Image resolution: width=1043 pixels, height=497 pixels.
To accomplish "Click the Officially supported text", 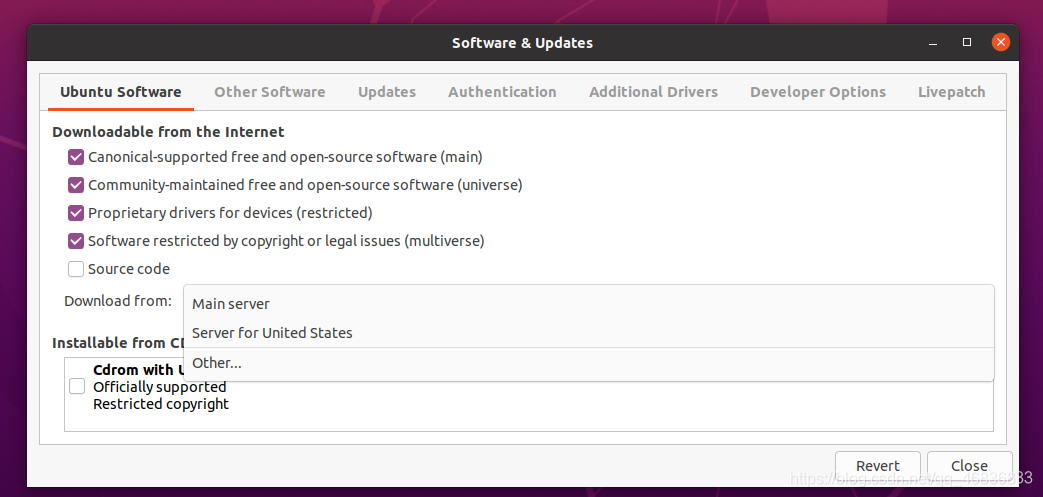I will [160, 387].
